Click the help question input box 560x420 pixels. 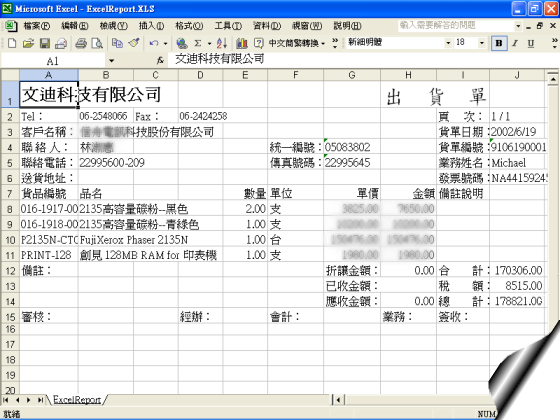point(455,25)
